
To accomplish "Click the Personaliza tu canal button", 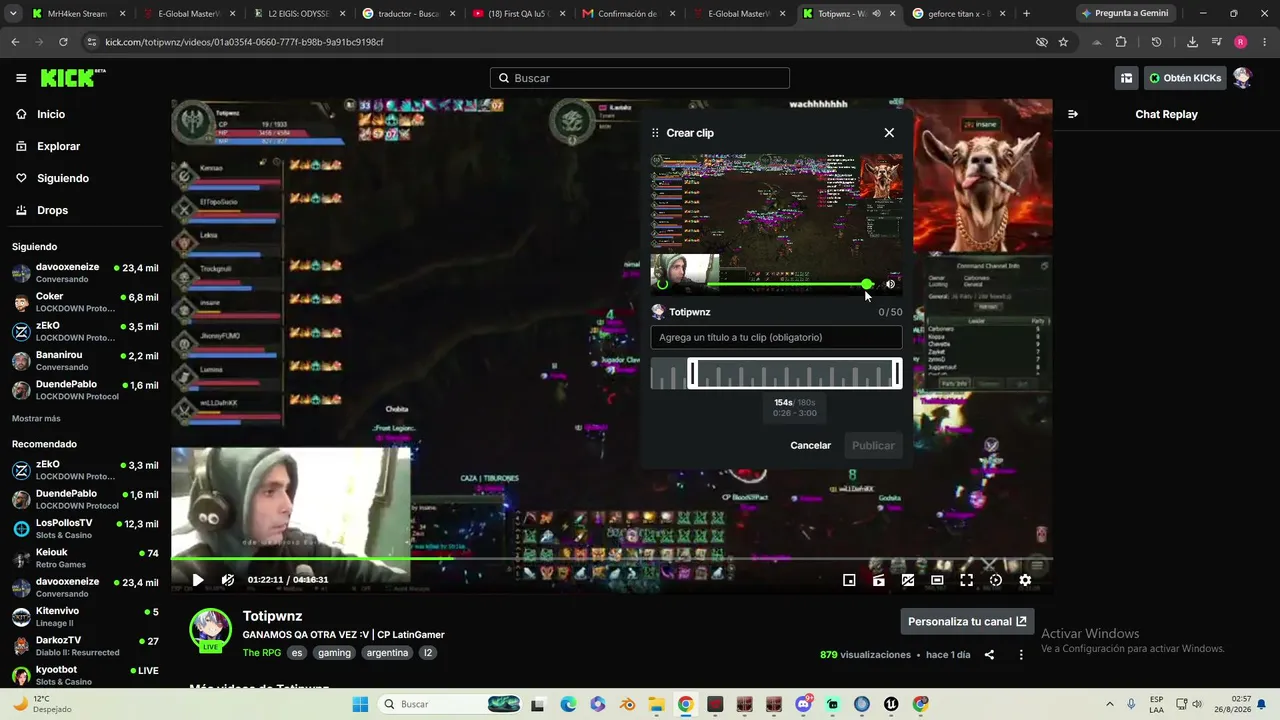I will click(967, 621).
